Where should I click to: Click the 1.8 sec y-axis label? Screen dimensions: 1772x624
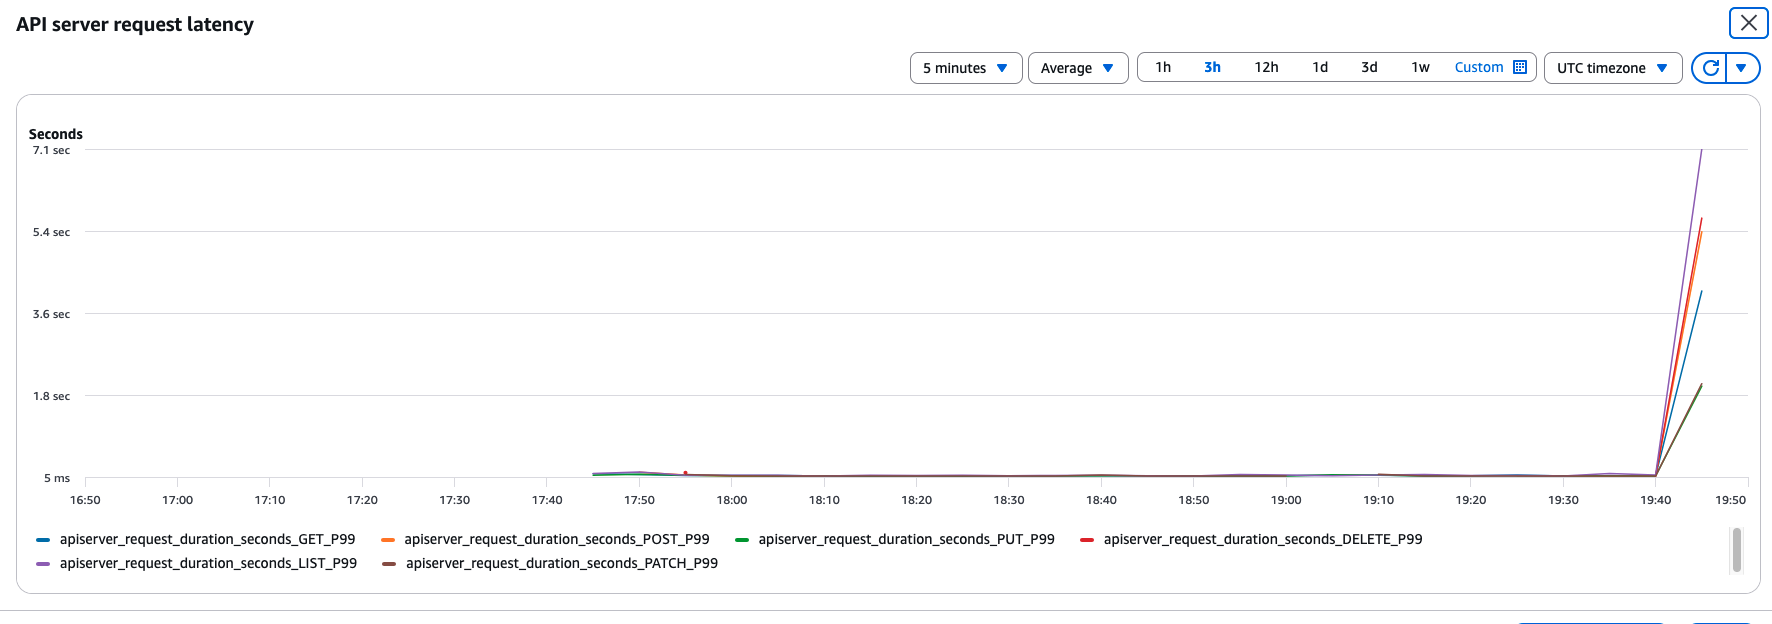[x=51, y=396]
